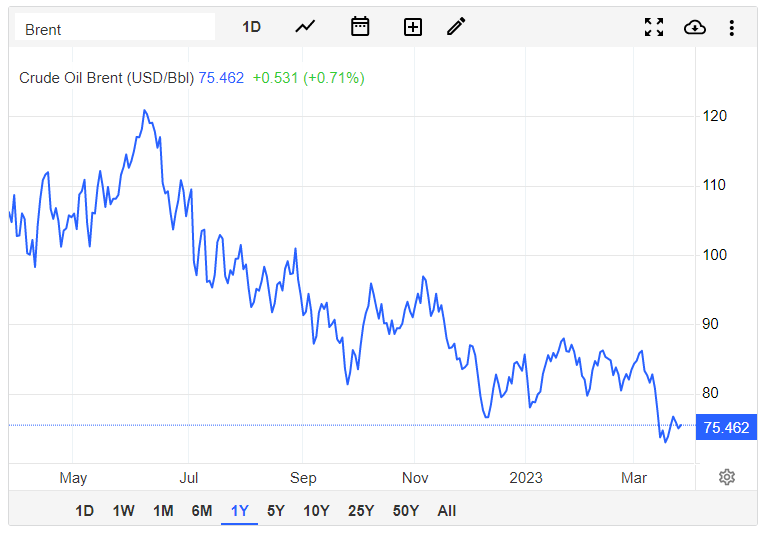Toggle fullscreen chart view
Viewport: 769px width, 537px height.
click(654, 27)
